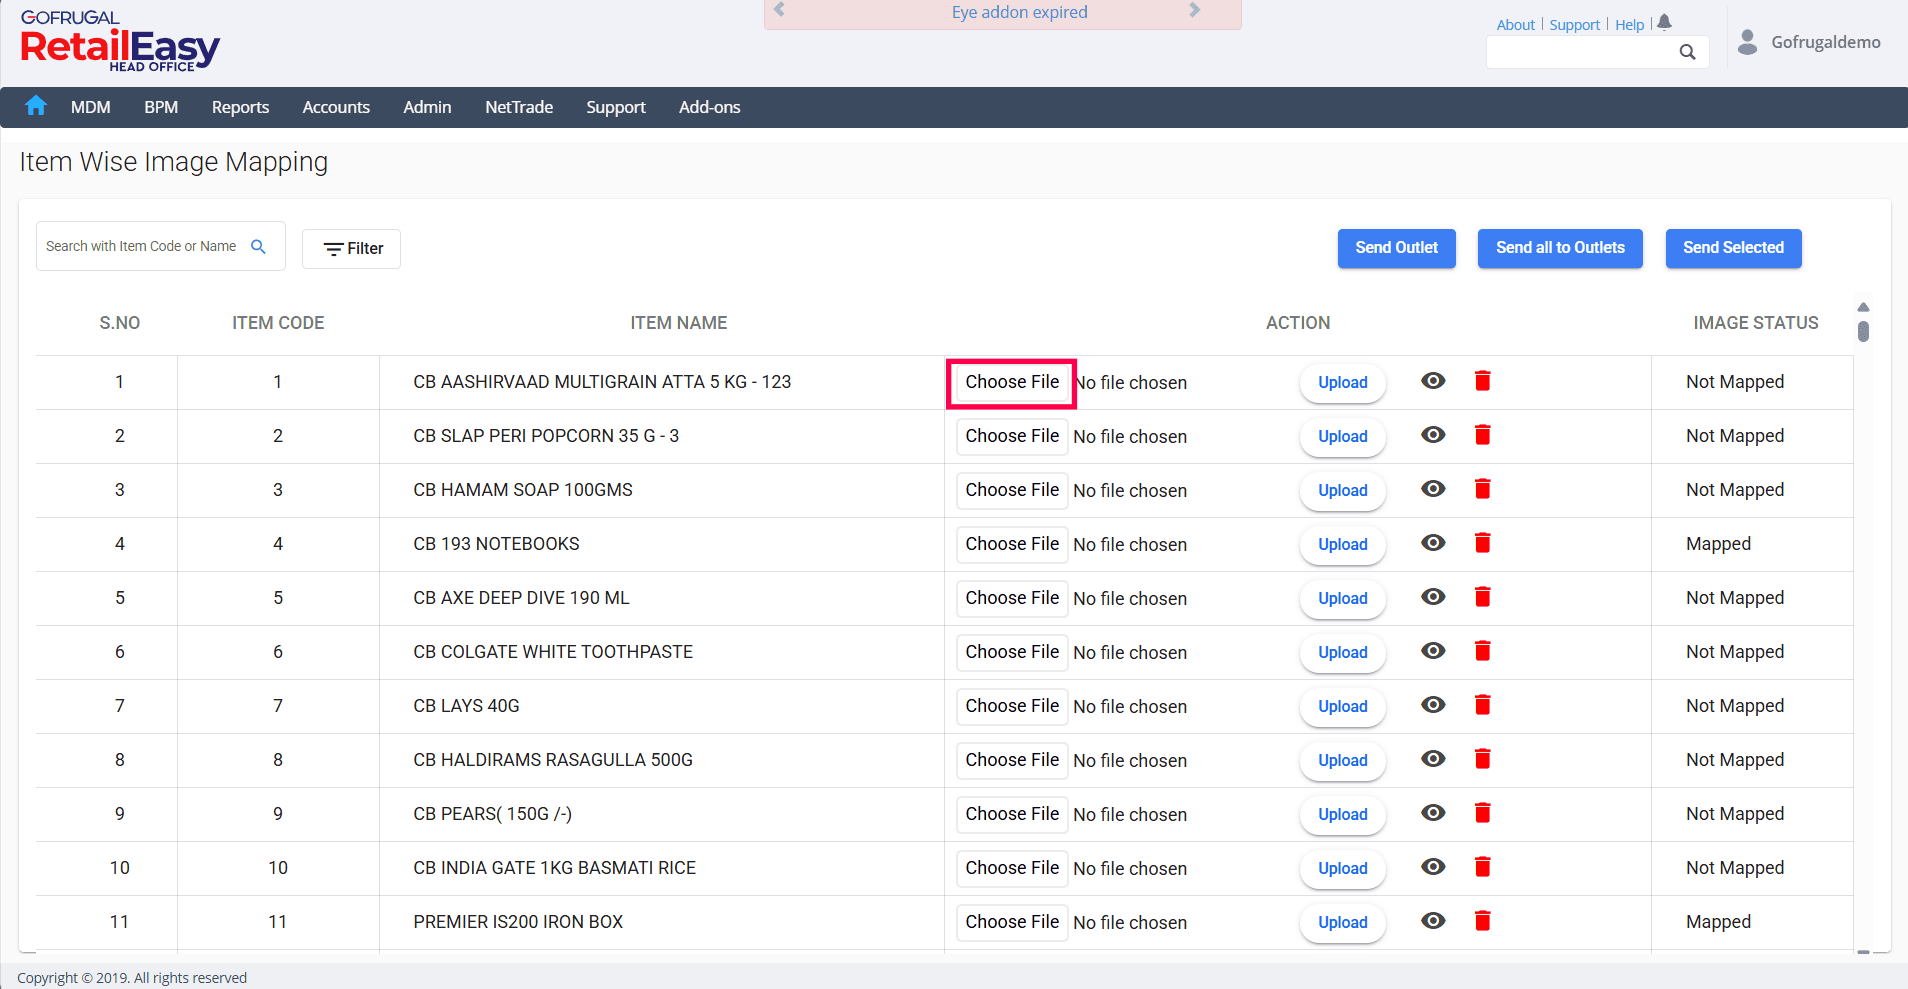Screen dimensions: 1908x989
Task: Go to next banner message arrow
Action: click(1194, 10)
